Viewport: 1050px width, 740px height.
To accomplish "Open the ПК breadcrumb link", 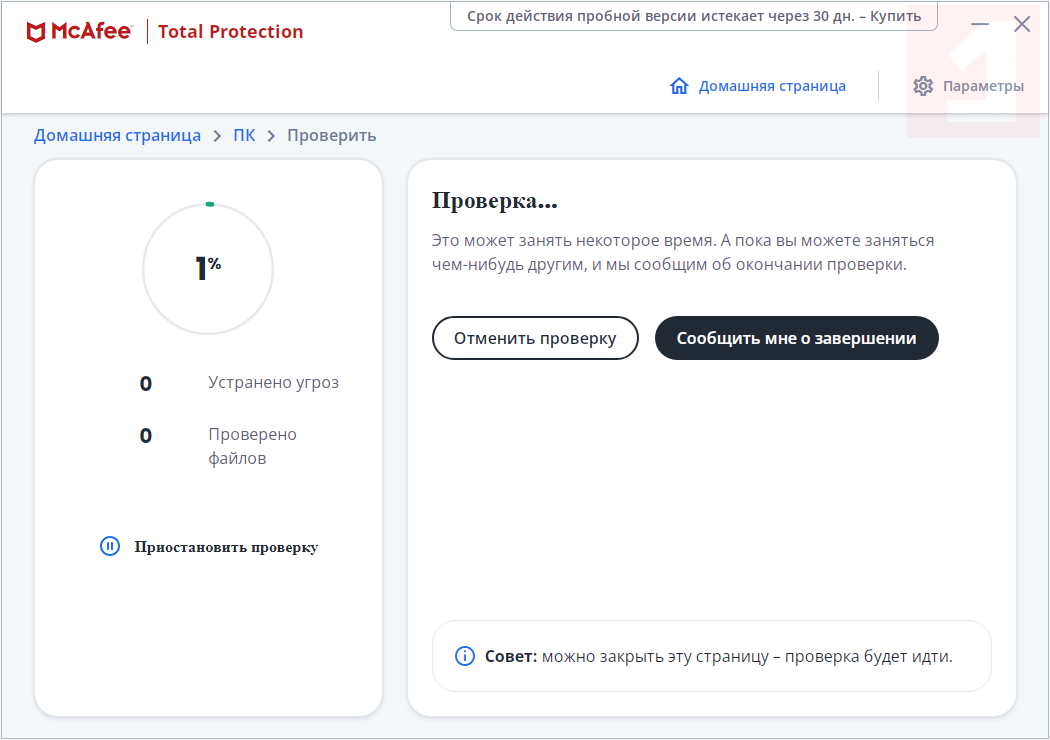I will click(244, 136).
